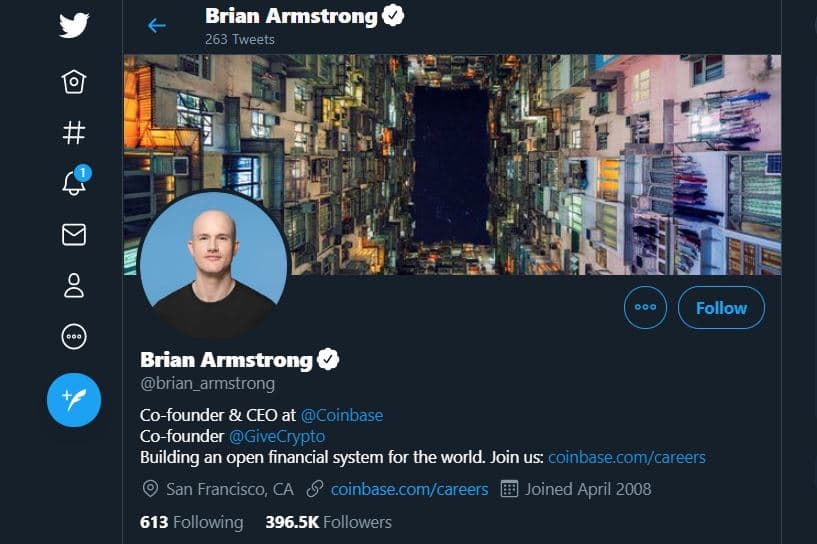Follow Brian Armstrong

(721, 308)
